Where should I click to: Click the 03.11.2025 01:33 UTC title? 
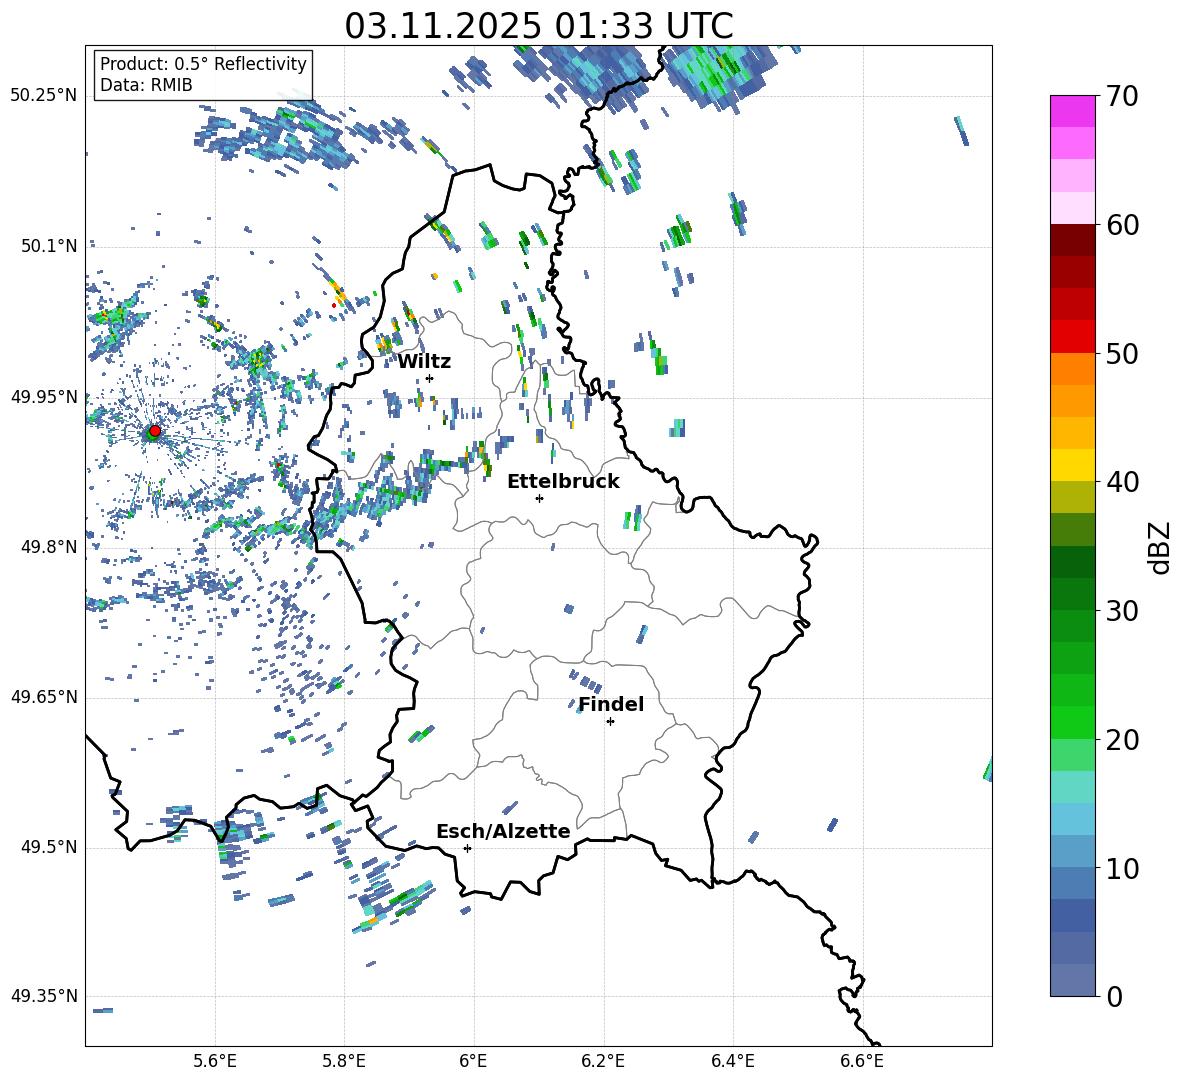tap(538, 26)
